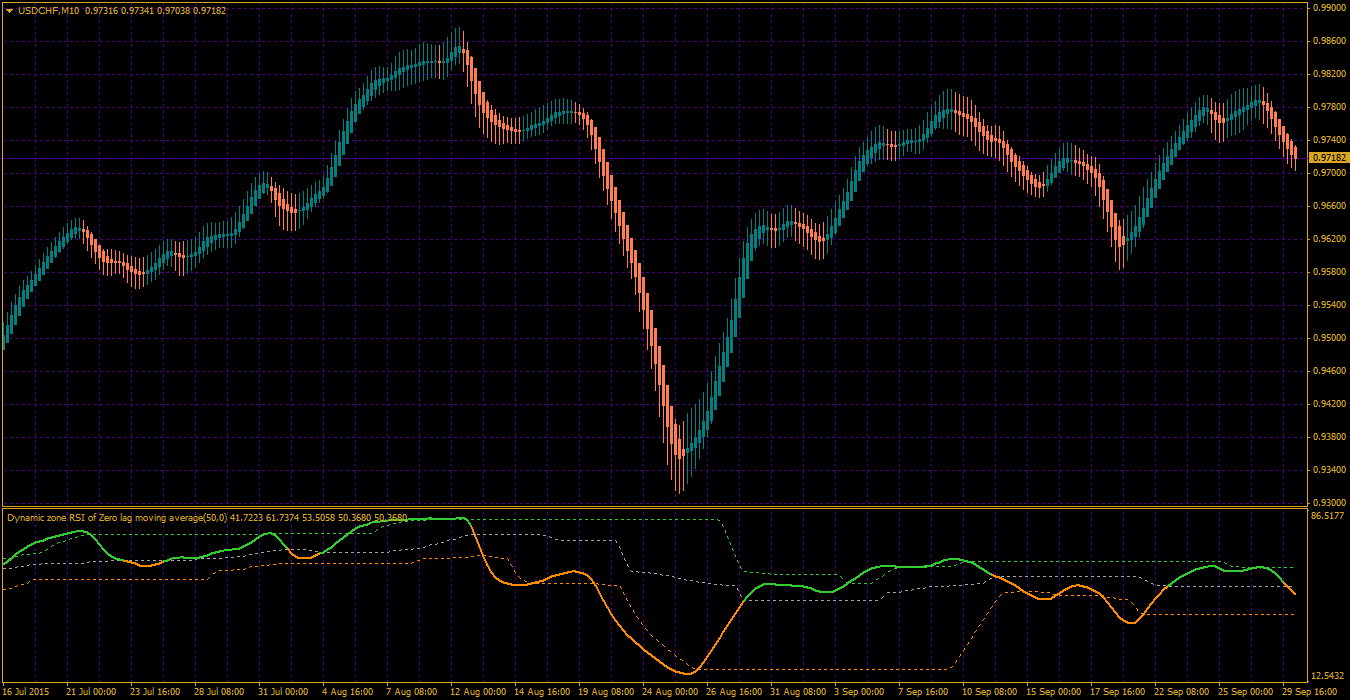Click the 17 Sep 16:00 time label
The height and width of the screenshot is (700, 1350).
[1116, 692]
